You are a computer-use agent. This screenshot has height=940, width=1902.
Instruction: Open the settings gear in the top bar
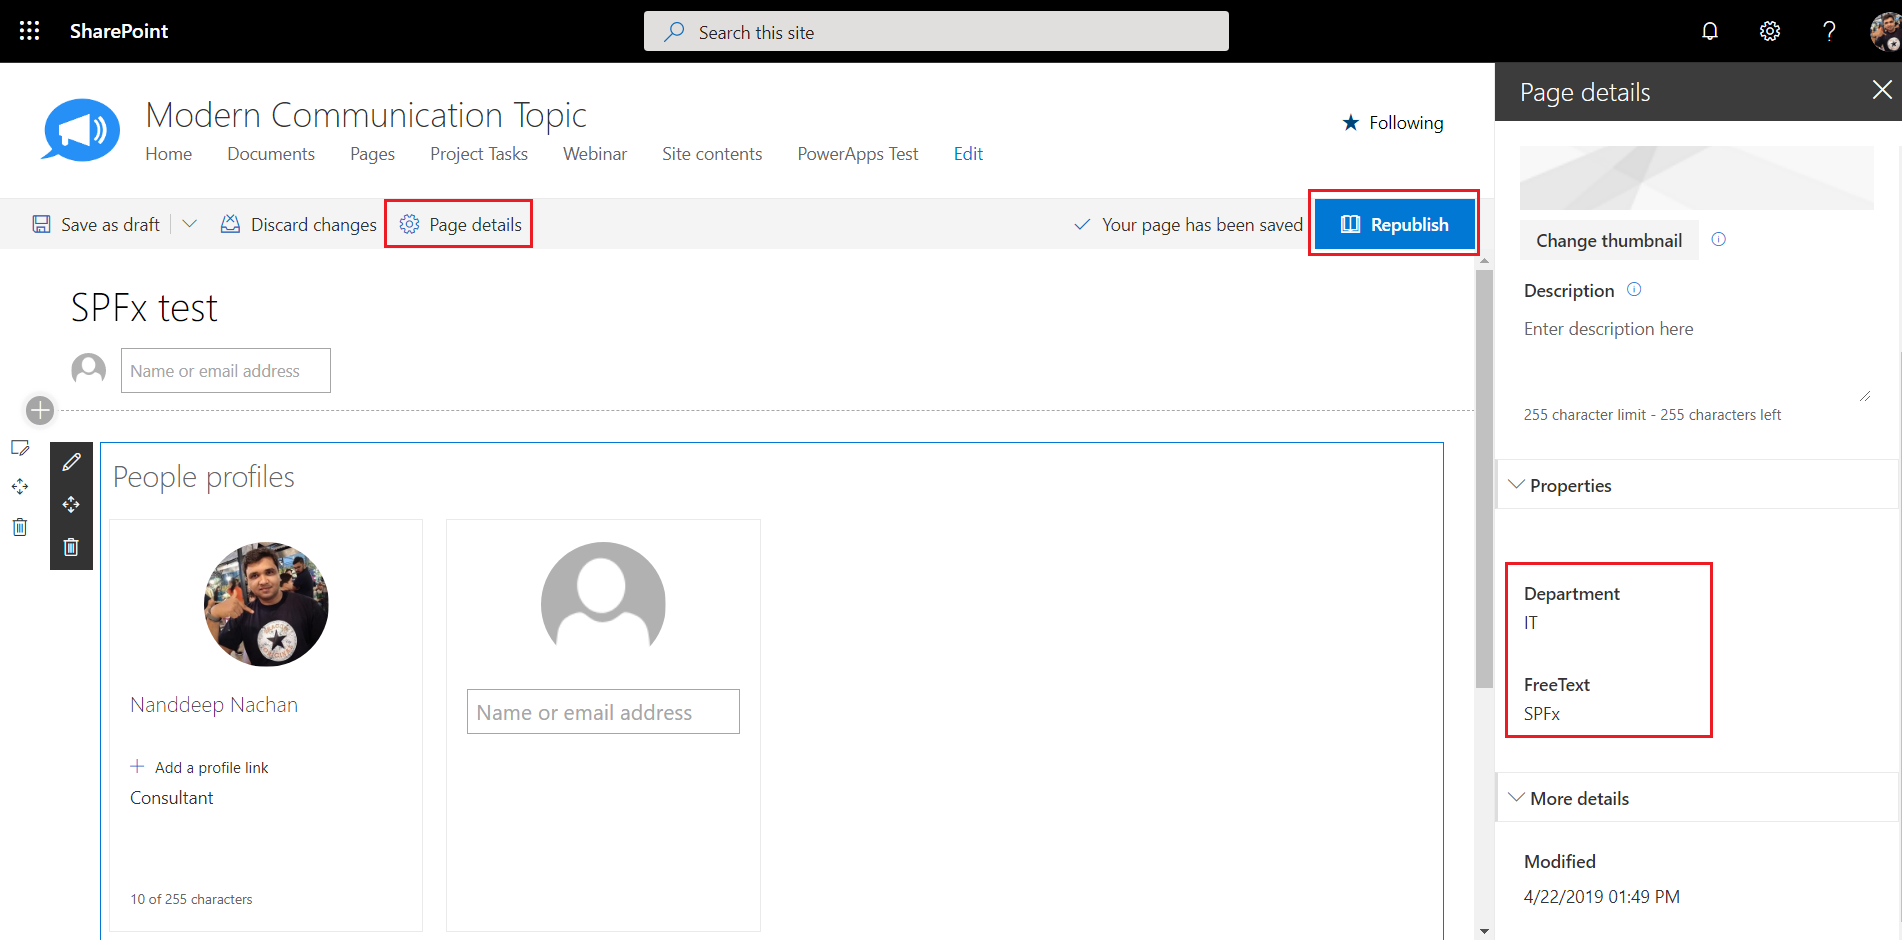1770,31
